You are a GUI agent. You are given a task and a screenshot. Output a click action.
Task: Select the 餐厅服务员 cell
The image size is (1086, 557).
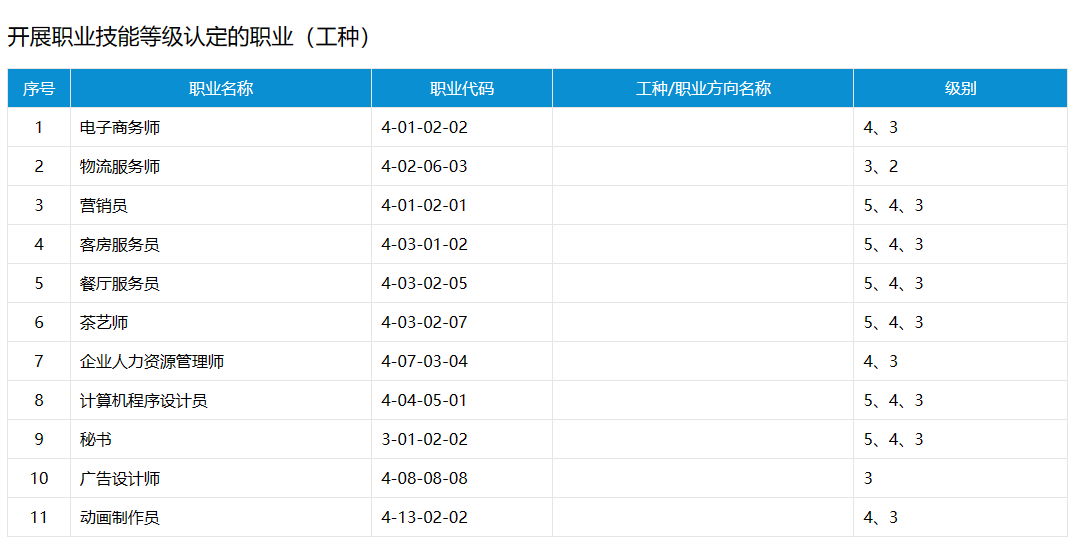[x=221, y=283]
